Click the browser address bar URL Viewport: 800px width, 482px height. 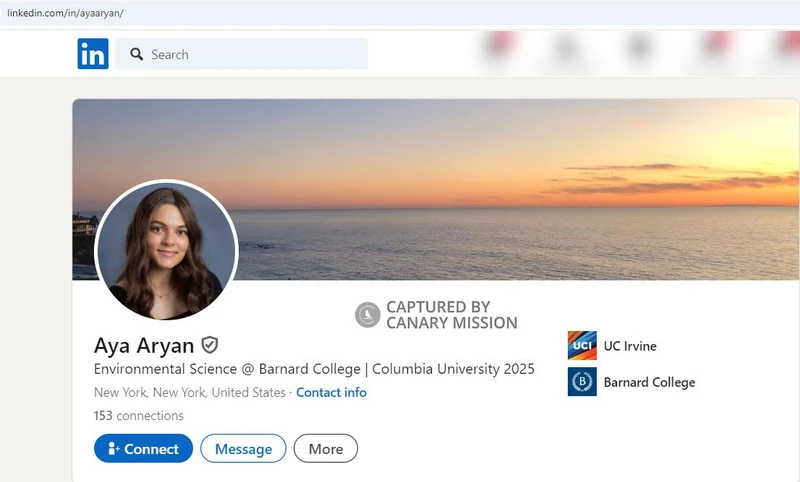click(x=65, y=13)
